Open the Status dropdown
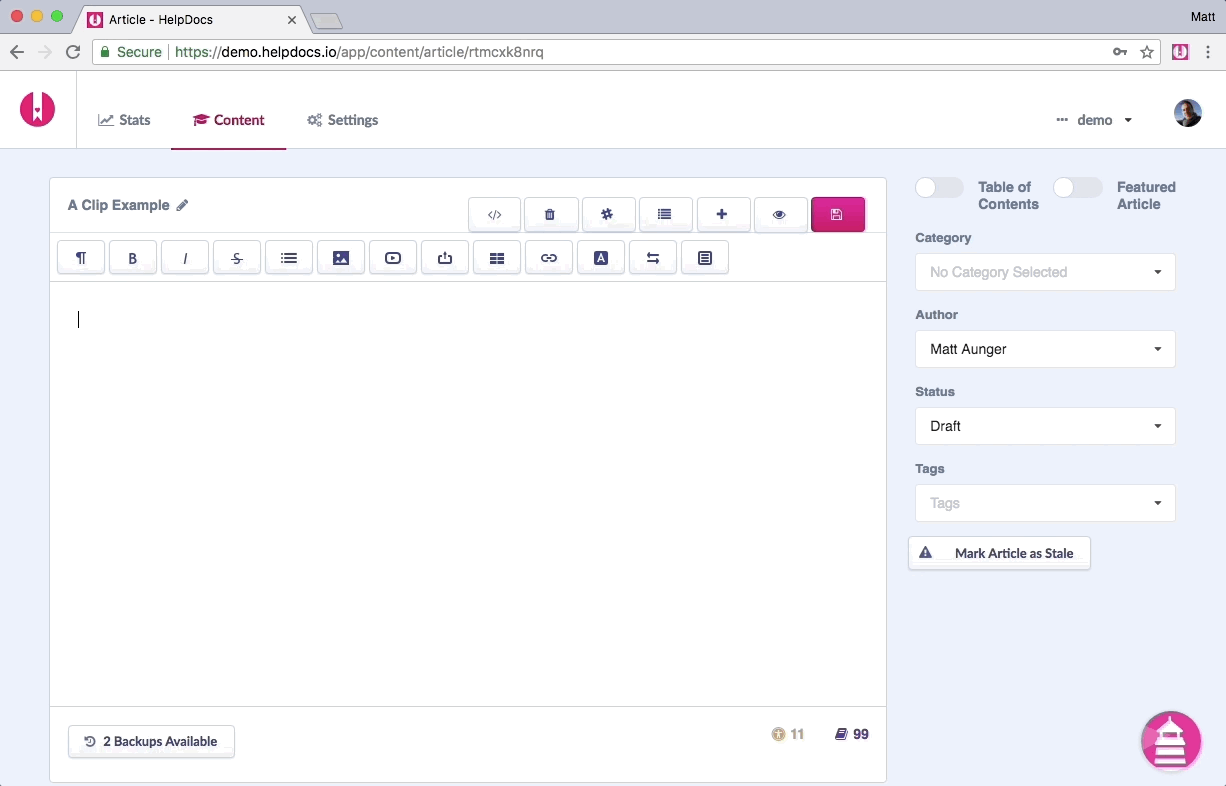Screen dimensions: 1226x786 coord(1045,426)
